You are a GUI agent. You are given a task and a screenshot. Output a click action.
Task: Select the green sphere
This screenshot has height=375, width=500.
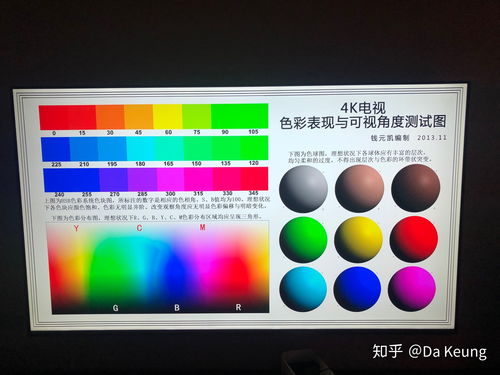[x=303, y=239]
